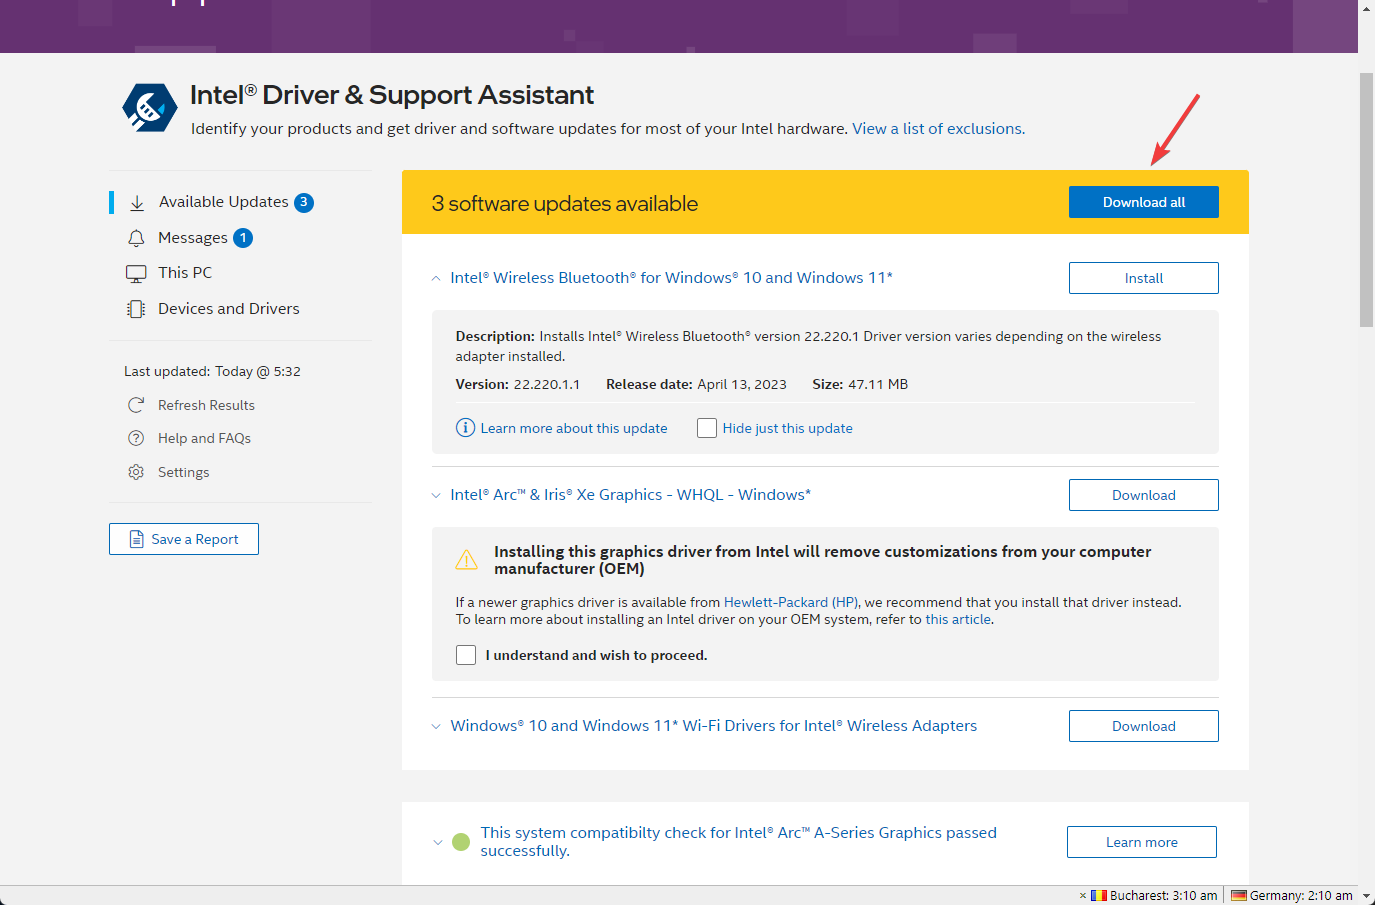Screen dimensions: 1375x905
Task: Select Devices and Drivers in the sidebar
Action: (228, 308)
